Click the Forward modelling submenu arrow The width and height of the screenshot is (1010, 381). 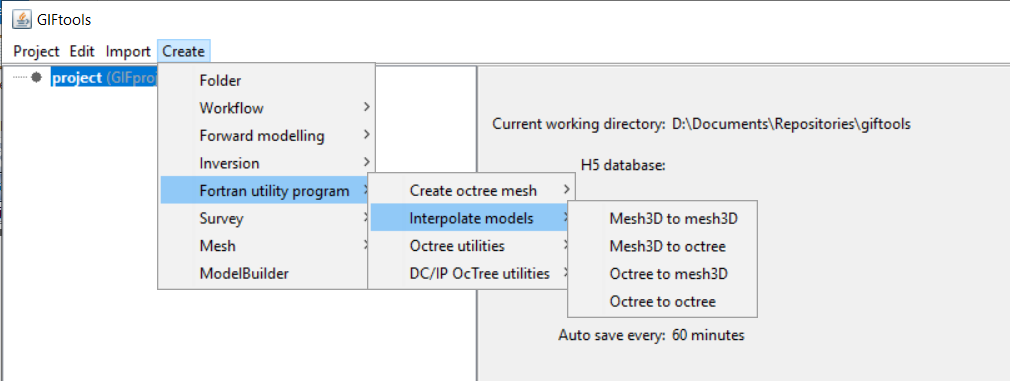tap(366, 135)
